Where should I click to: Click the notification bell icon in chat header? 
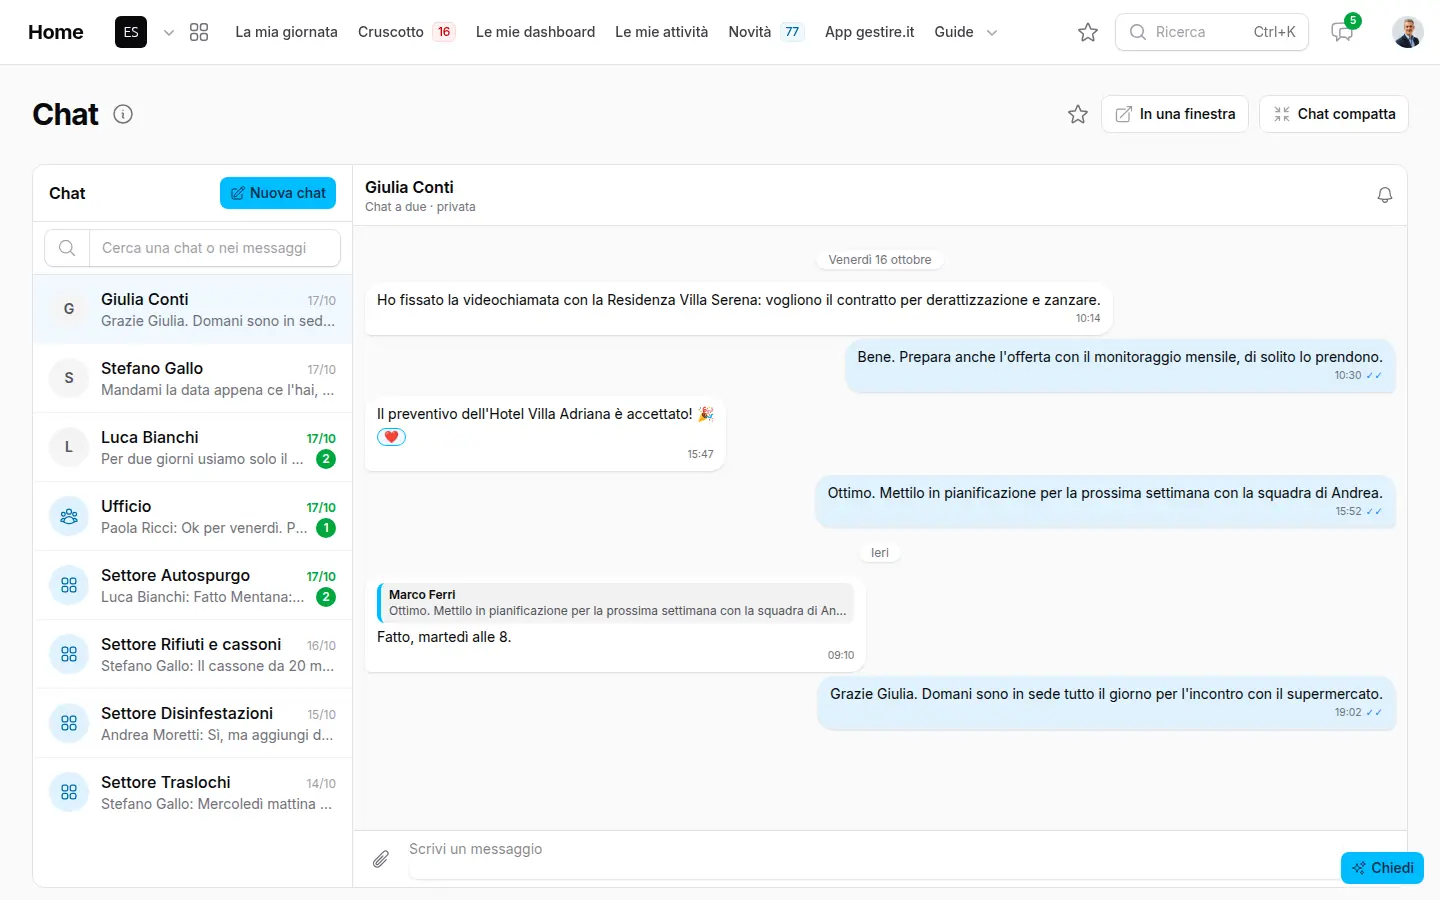(1385, 195)
